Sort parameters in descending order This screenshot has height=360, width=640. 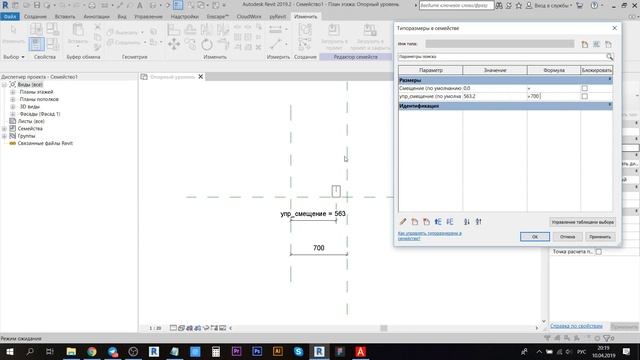pyautogui.click(x=478, y=222)
